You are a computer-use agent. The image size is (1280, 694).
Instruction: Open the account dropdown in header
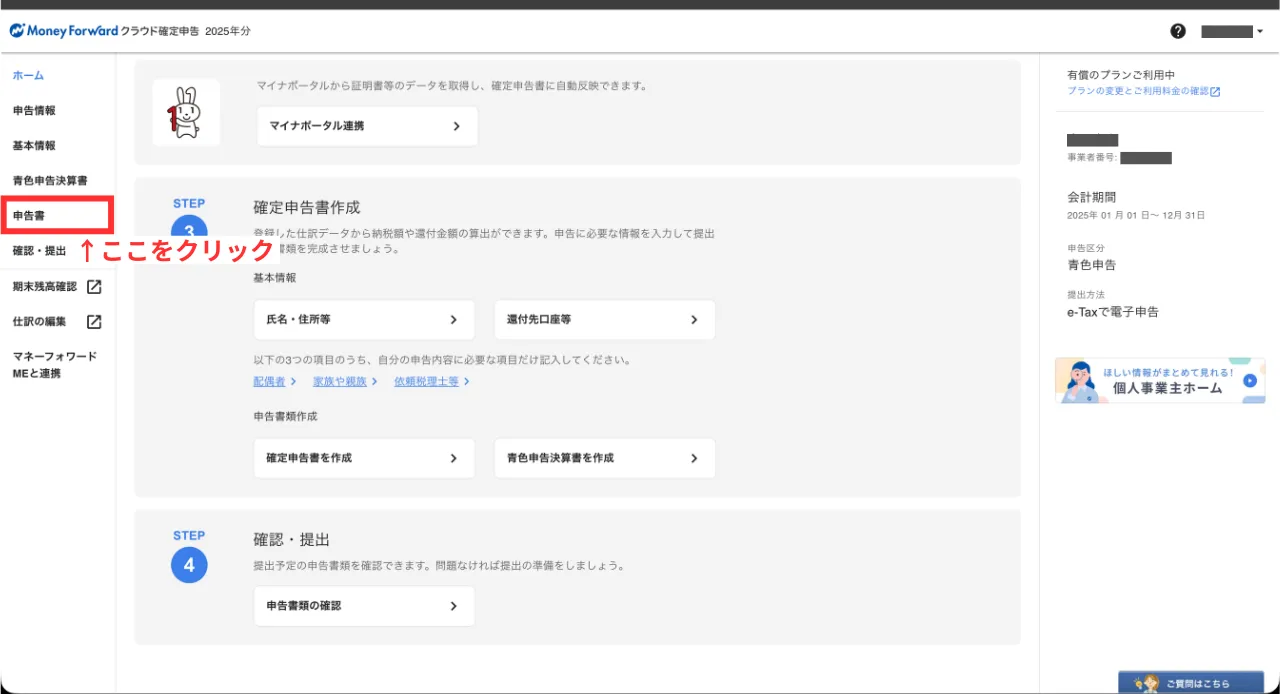point(1232,31)
